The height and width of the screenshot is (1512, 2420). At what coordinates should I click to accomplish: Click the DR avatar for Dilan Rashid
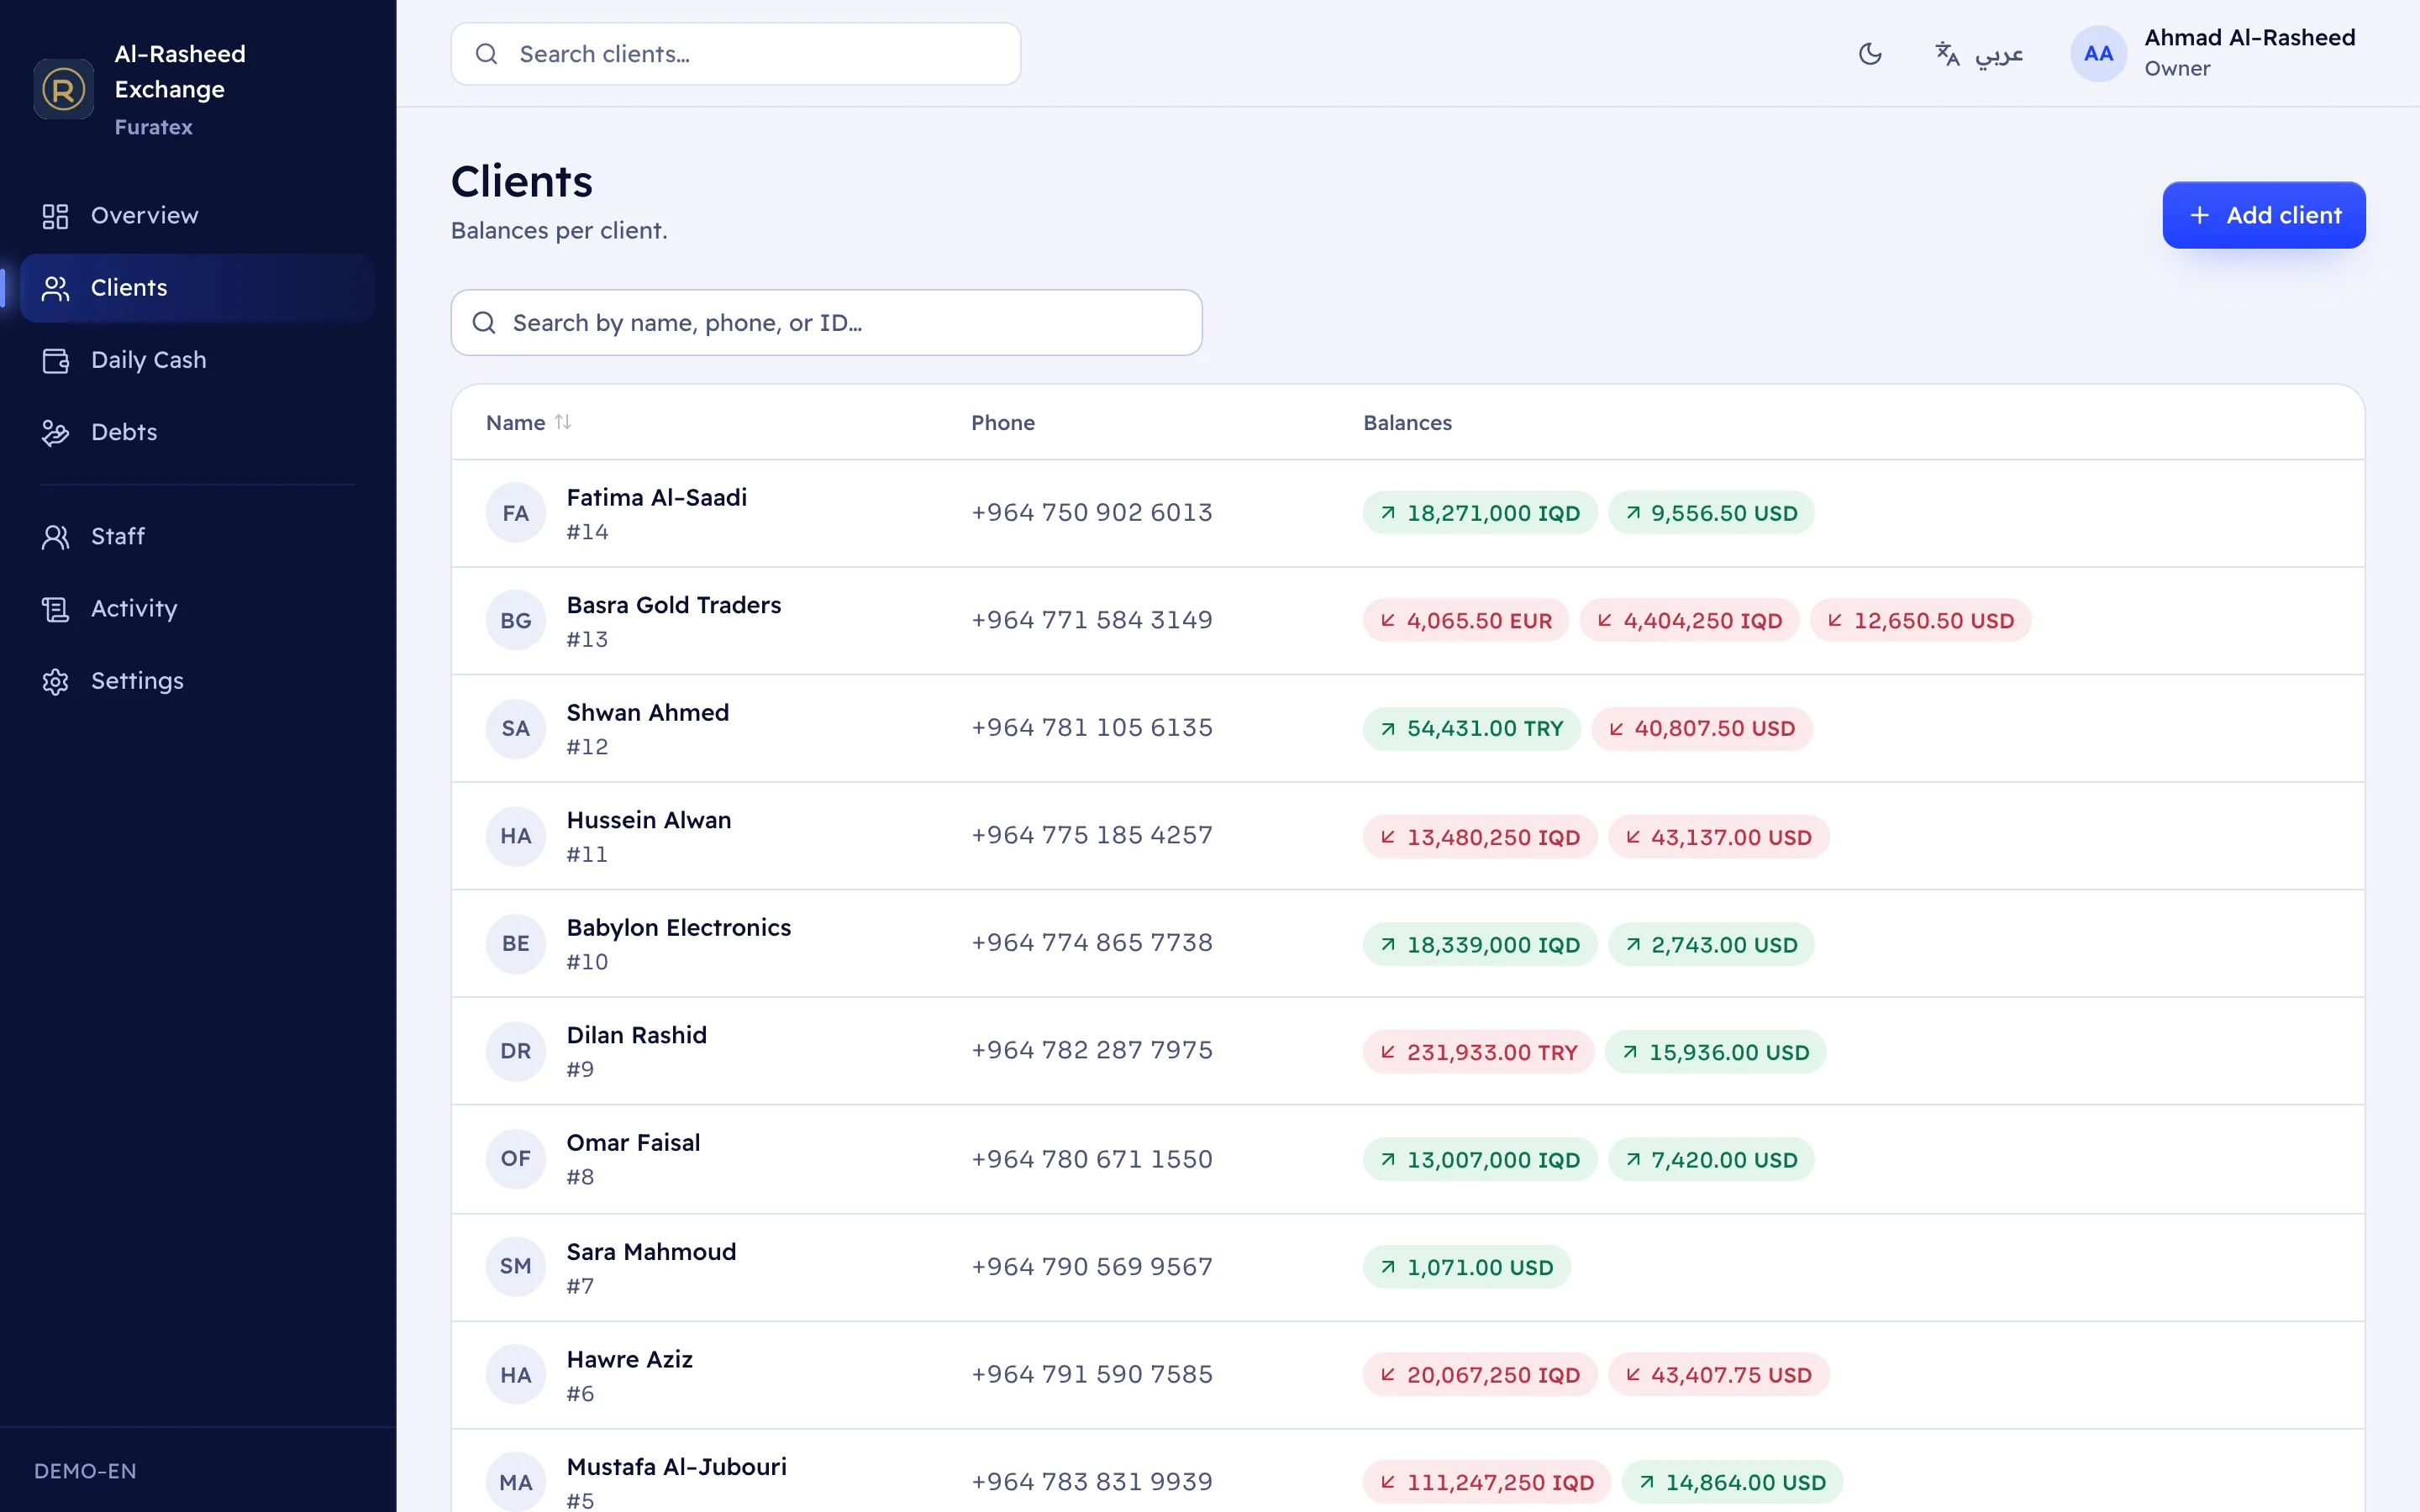(516, 1051)
